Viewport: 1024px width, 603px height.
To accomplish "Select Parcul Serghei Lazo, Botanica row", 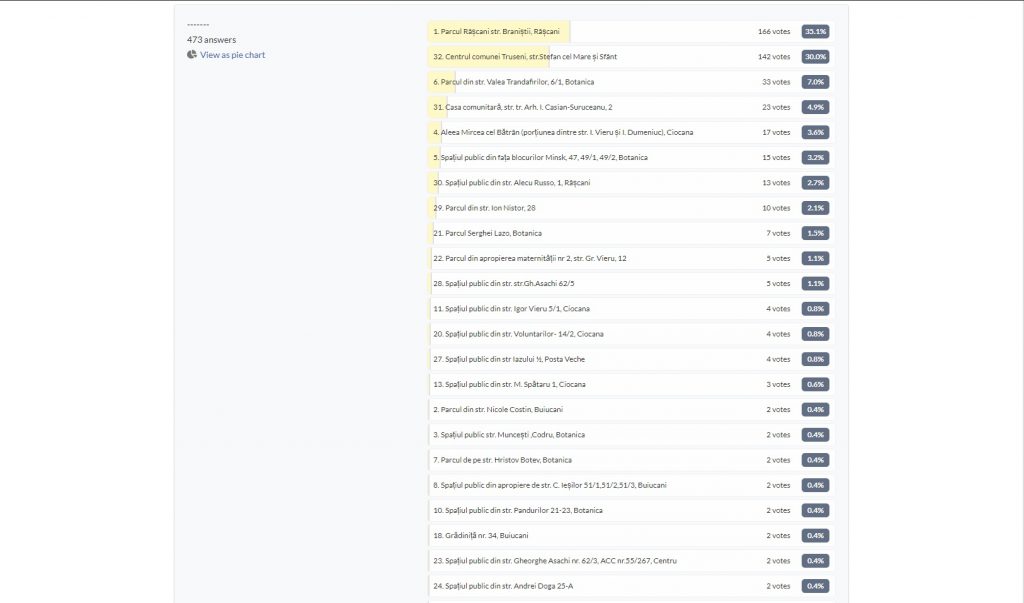I will pyautogui.click(x=487, y=233).
